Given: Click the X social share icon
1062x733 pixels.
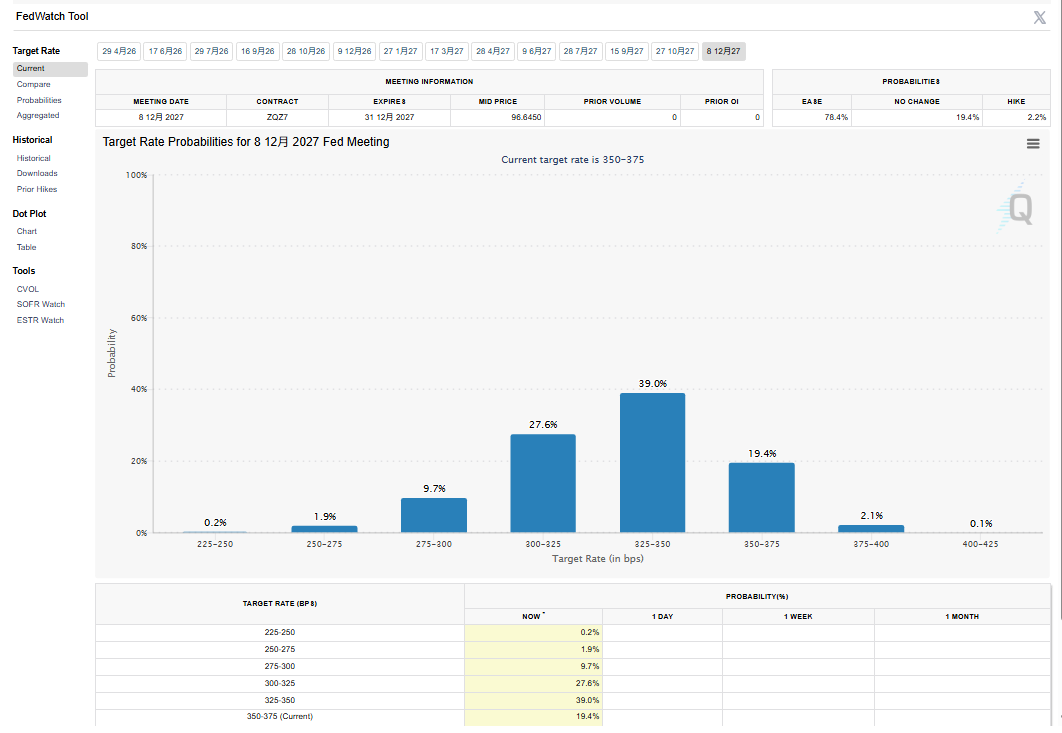Looking at the screenshot, I should pos(1039,17).
